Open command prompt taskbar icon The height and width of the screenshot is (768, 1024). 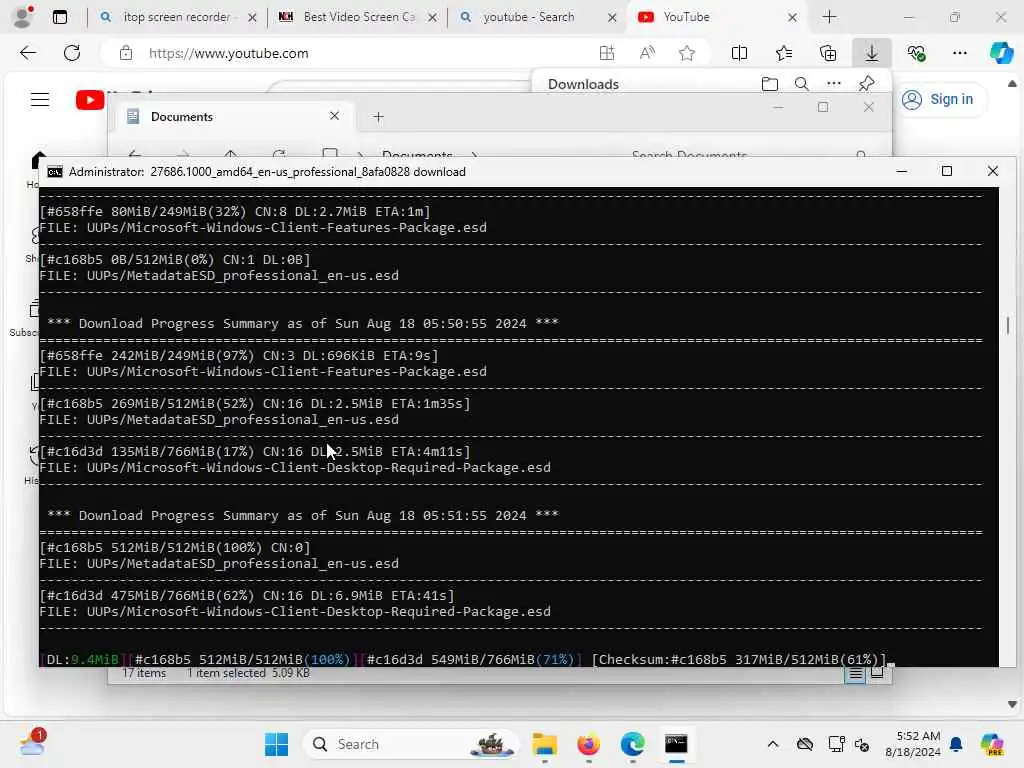(x=676, y=744)
